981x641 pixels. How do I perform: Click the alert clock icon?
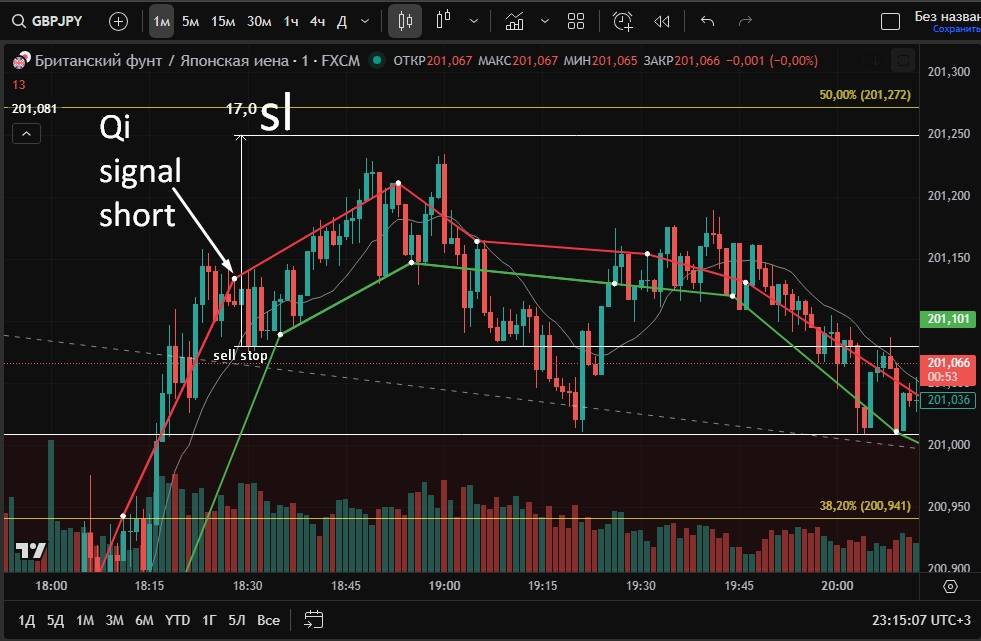(x=623, y=21)
